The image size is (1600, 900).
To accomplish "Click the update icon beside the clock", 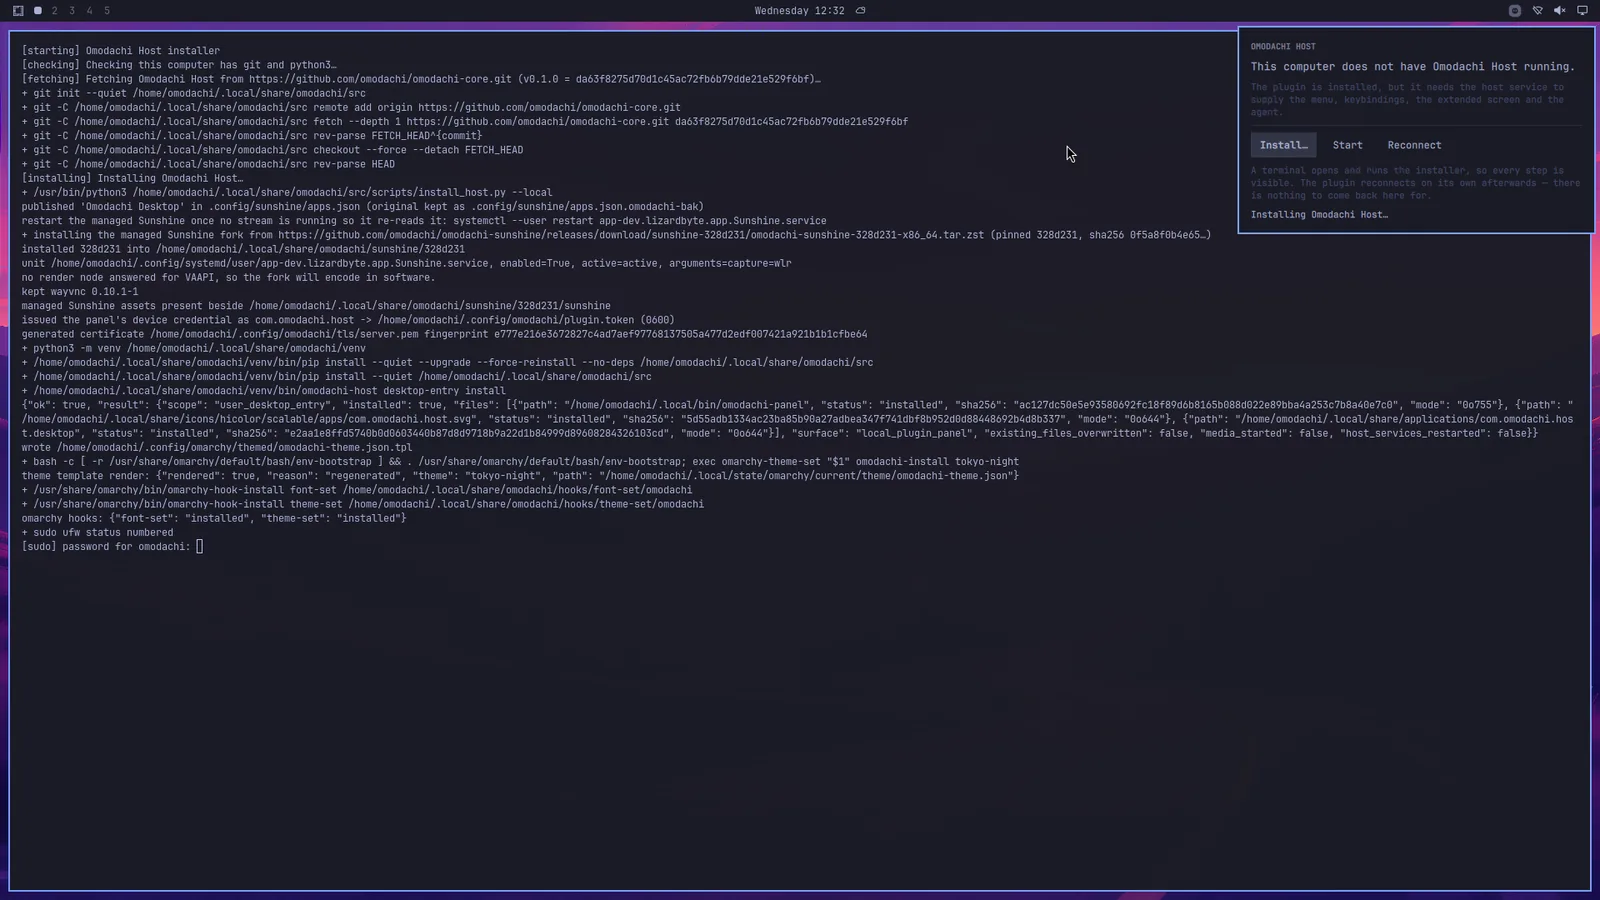I will click(x=861, y=11).
